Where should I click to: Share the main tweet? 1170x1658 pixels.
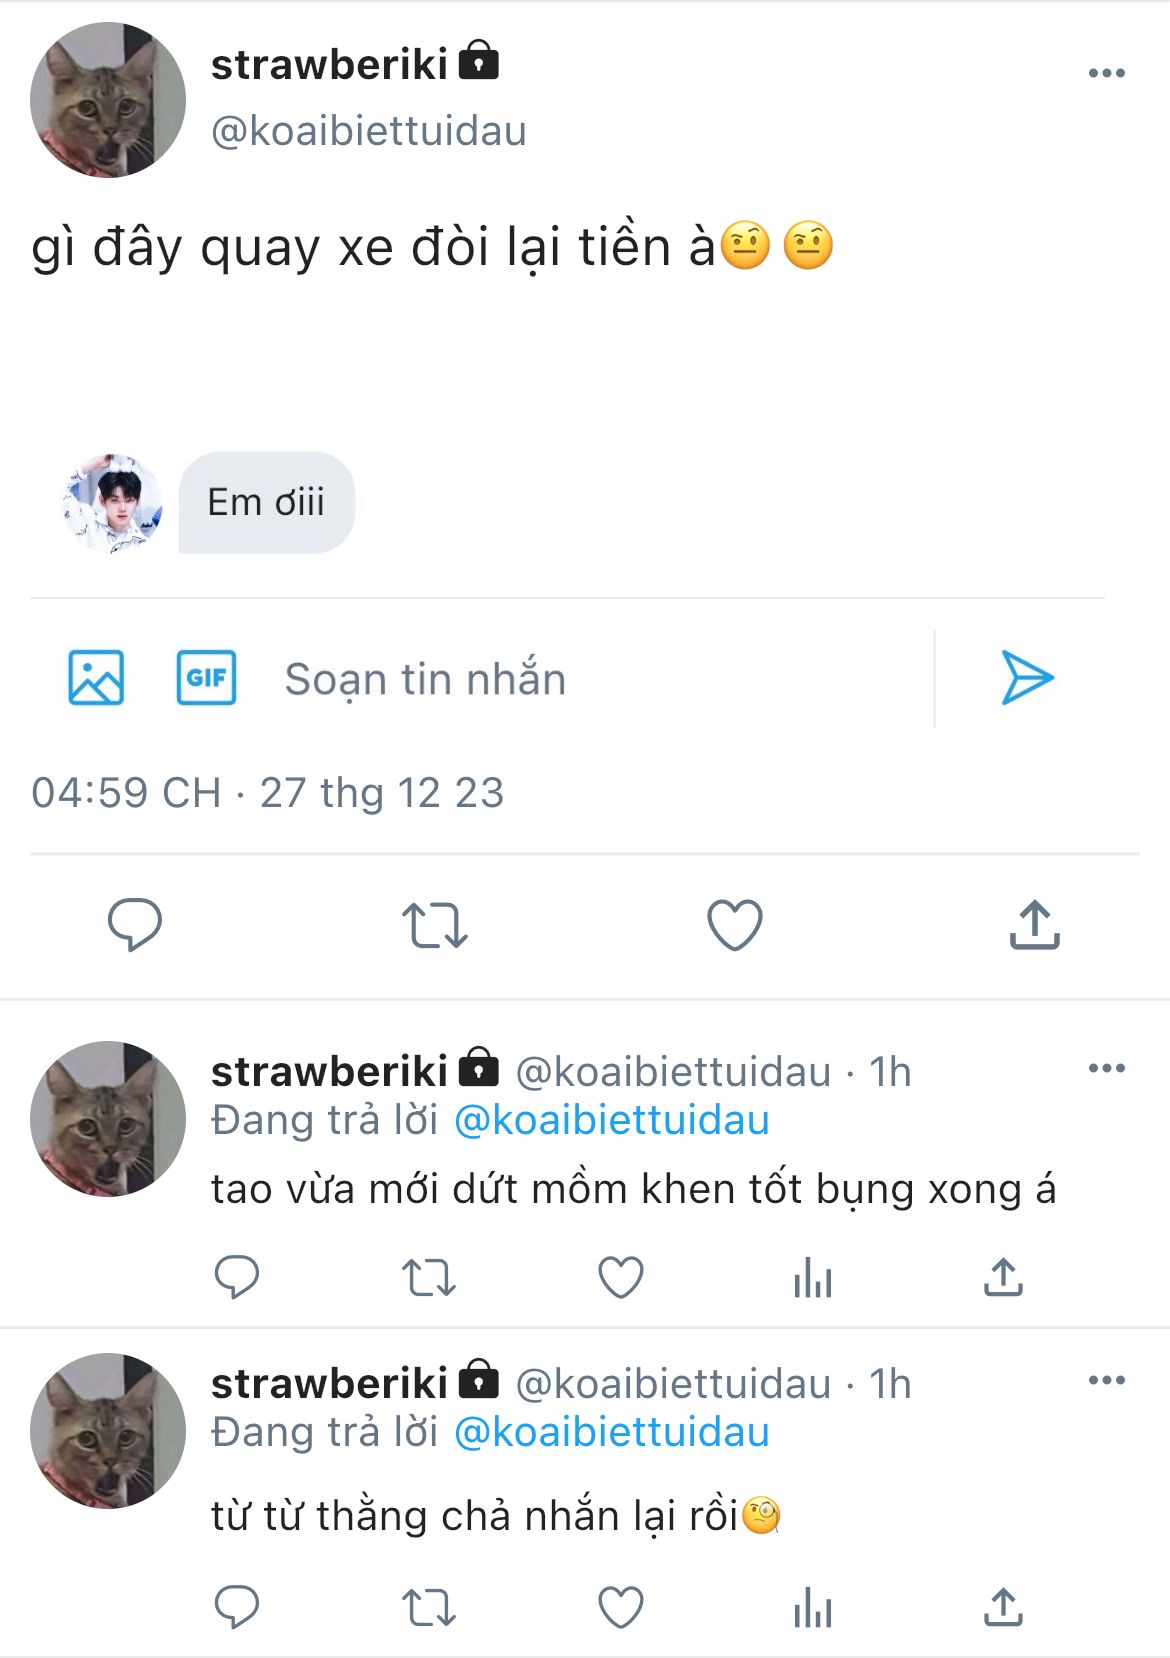(x=1034, y=925)
